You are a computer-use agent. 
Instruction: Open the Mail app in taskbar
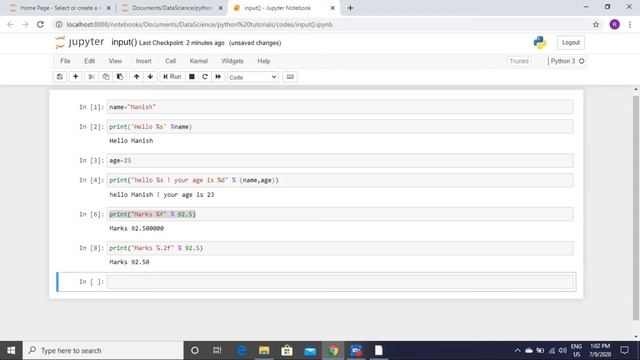(x=310, y=351)
